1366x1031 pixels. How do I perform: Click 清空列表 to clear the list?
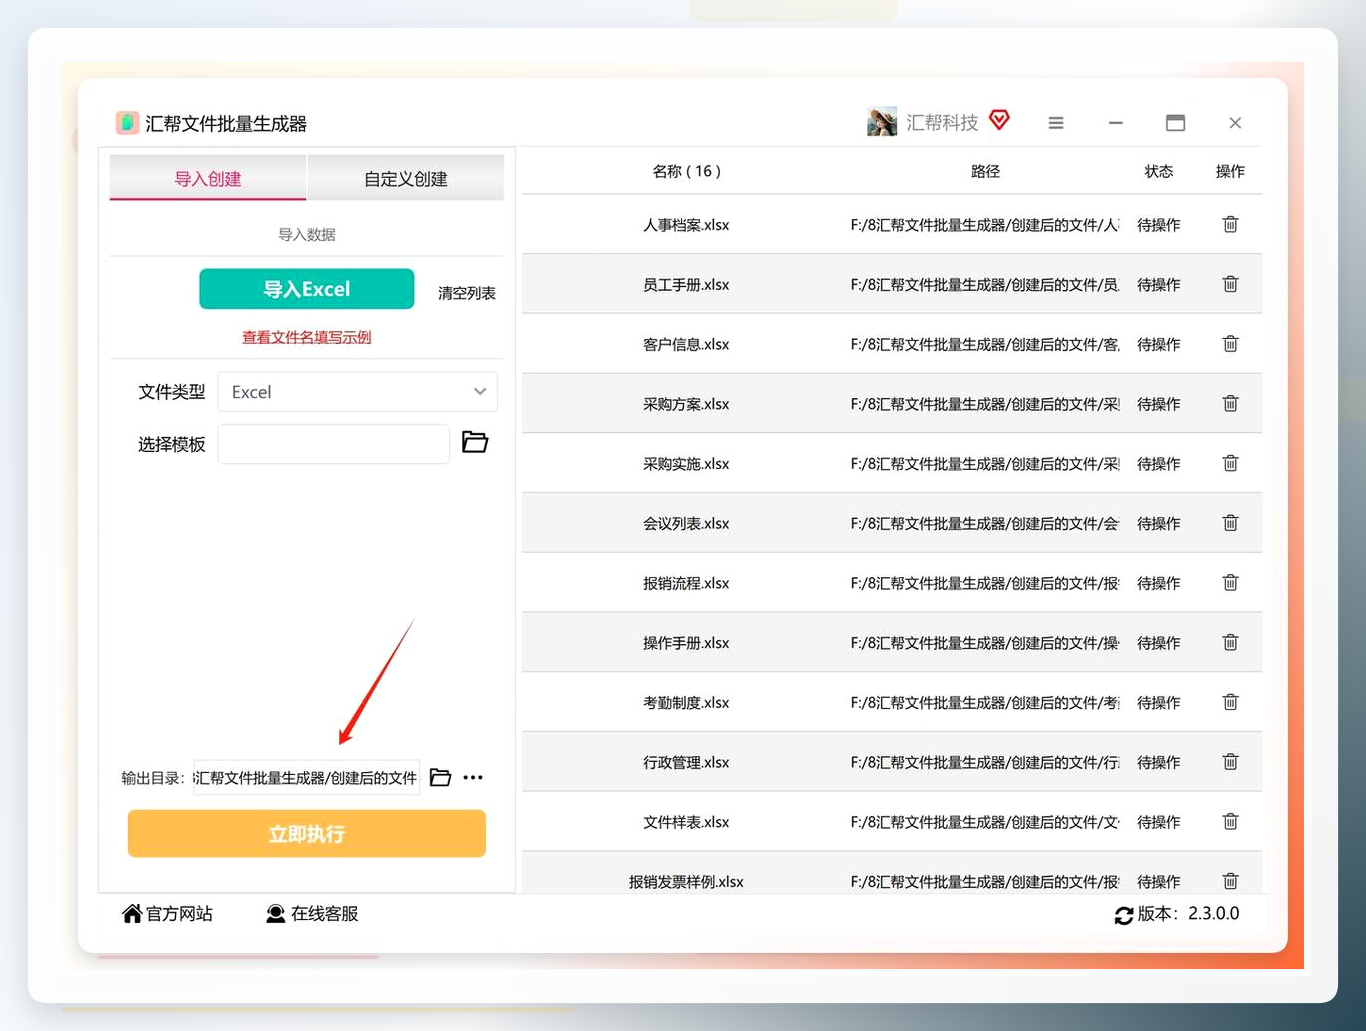467,293
